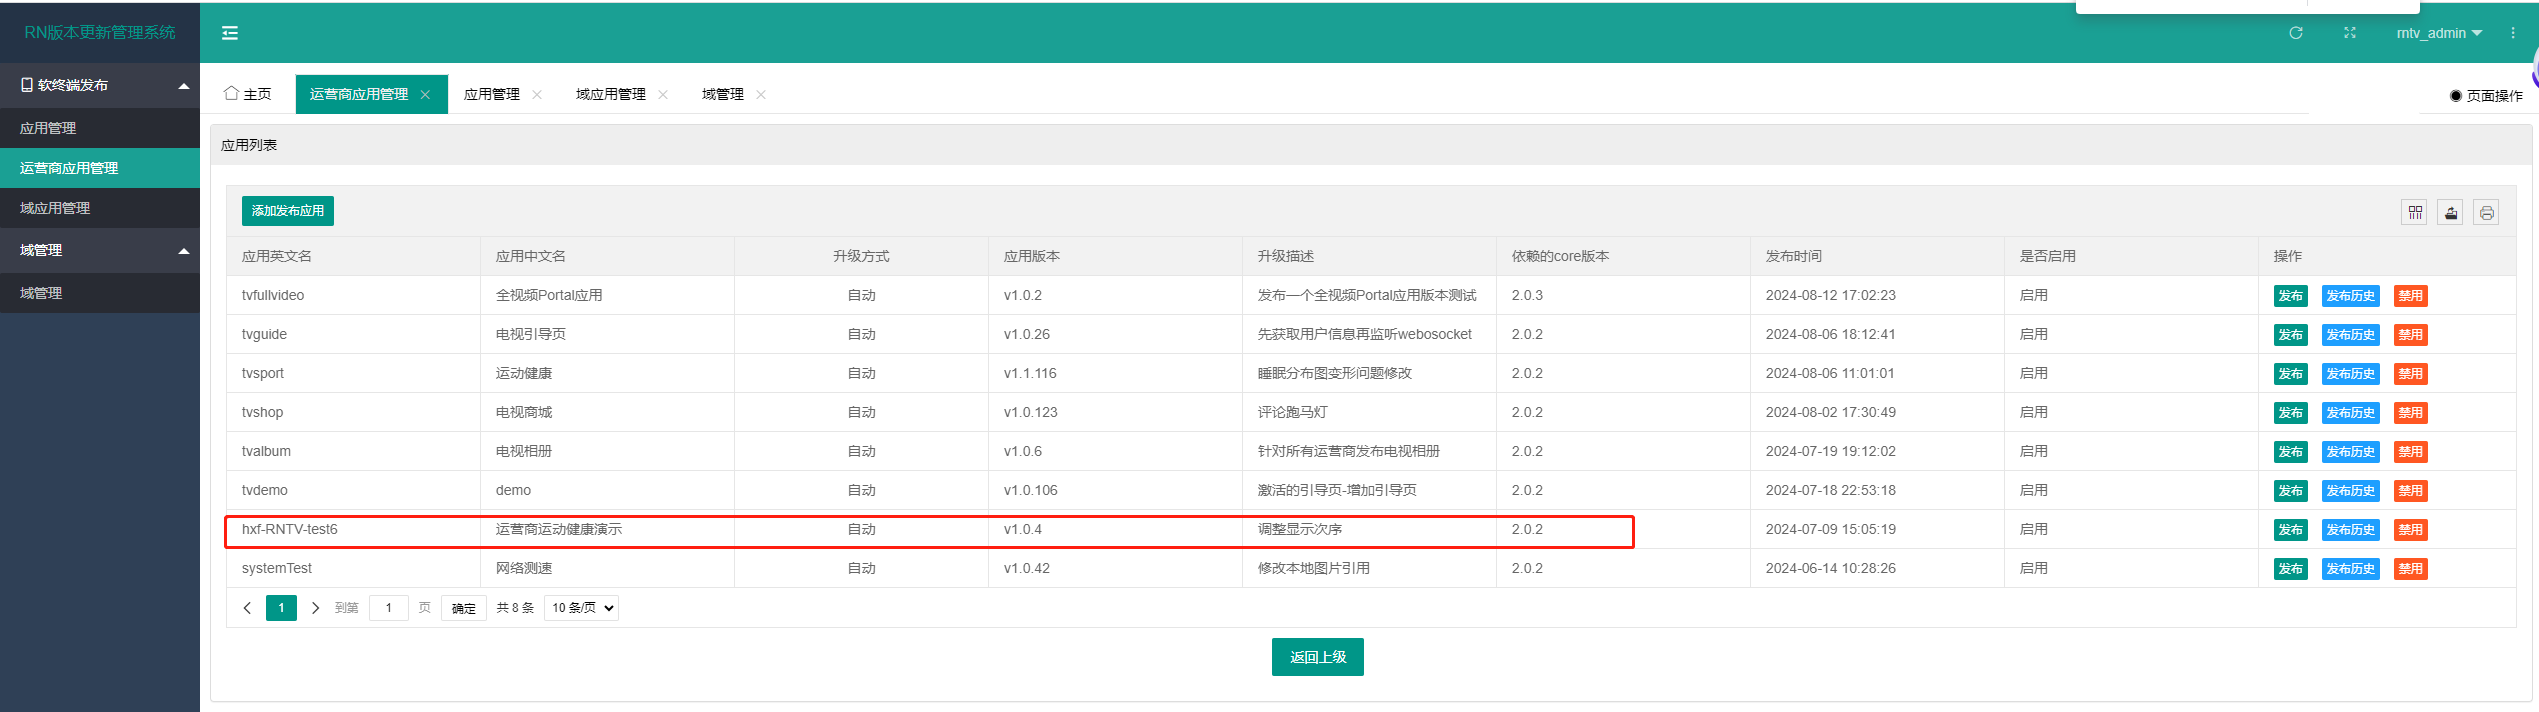Go to next page with right chevron
Screen dimensions: 2539x712
coord(315,608)
